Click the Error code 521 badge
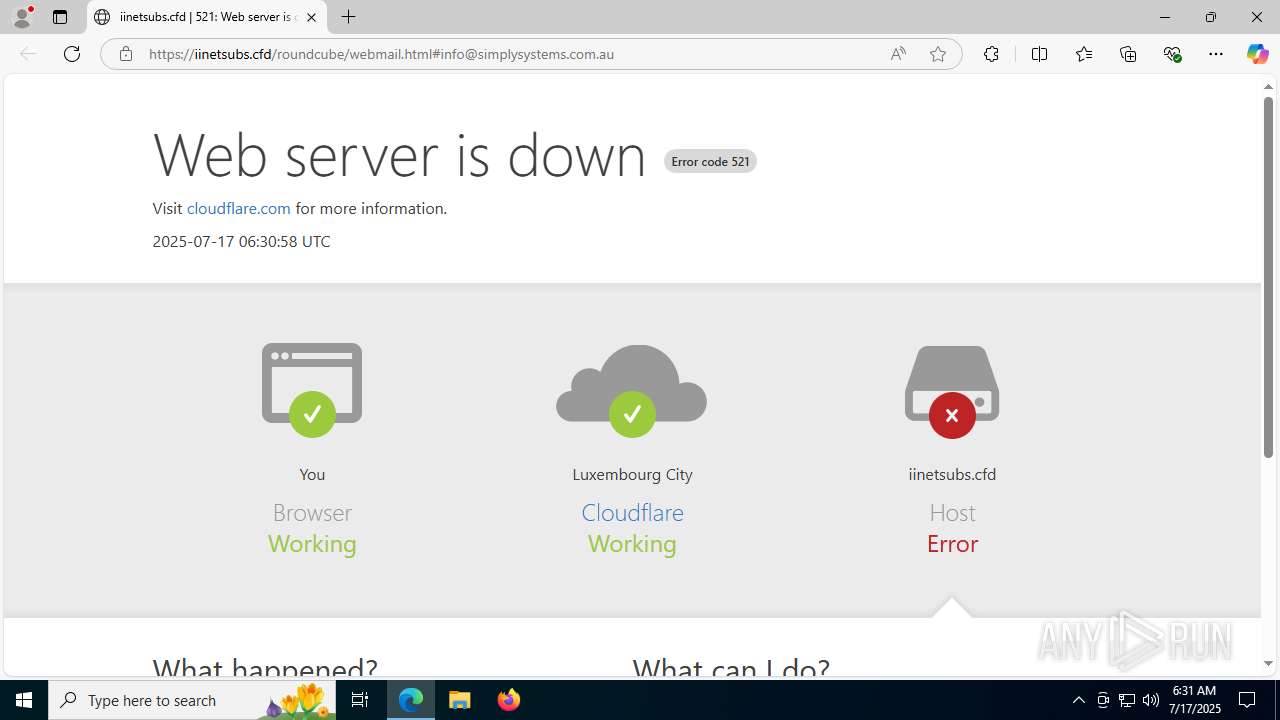Image resolution: width=1280 pixels, height=720 pixels. pyautogui.click(x=710, y=161)
